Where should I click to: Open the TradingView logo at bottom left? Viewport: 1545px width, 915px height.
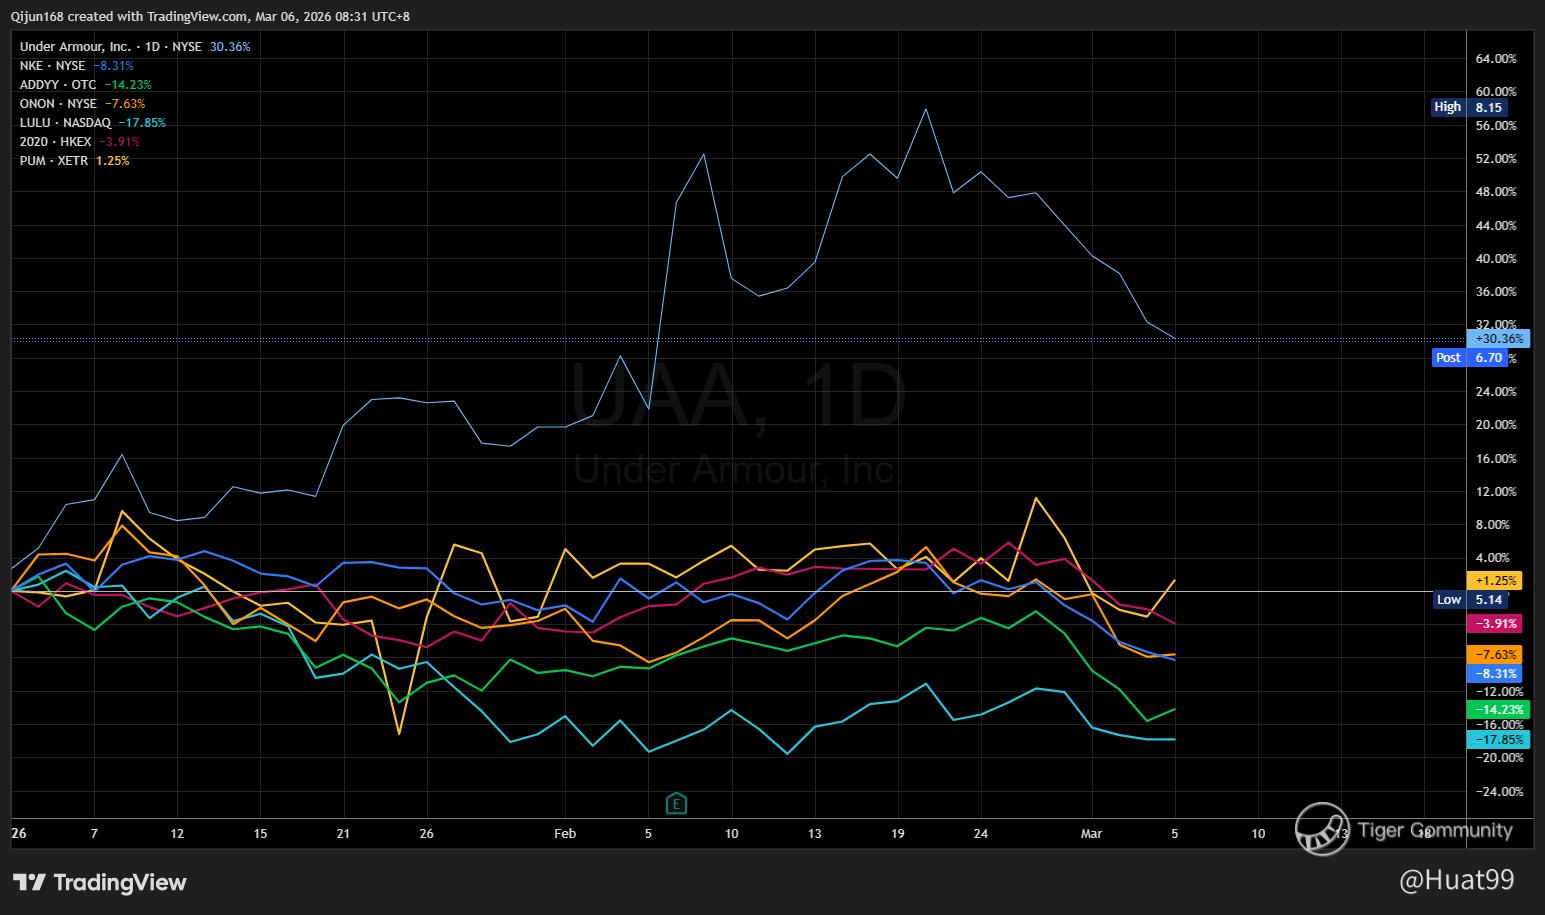coord(99,882)
